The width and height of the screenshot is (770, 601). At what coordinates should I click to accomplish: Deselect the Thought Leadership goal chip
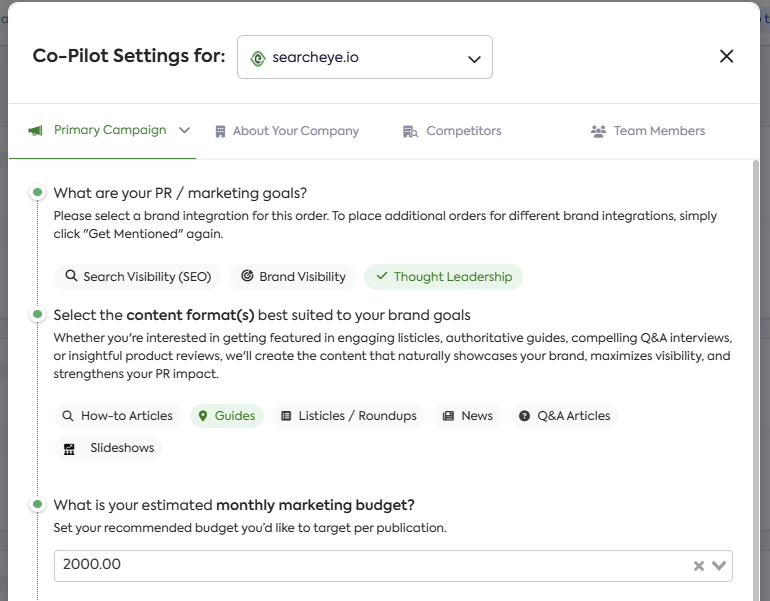[443, 277]
